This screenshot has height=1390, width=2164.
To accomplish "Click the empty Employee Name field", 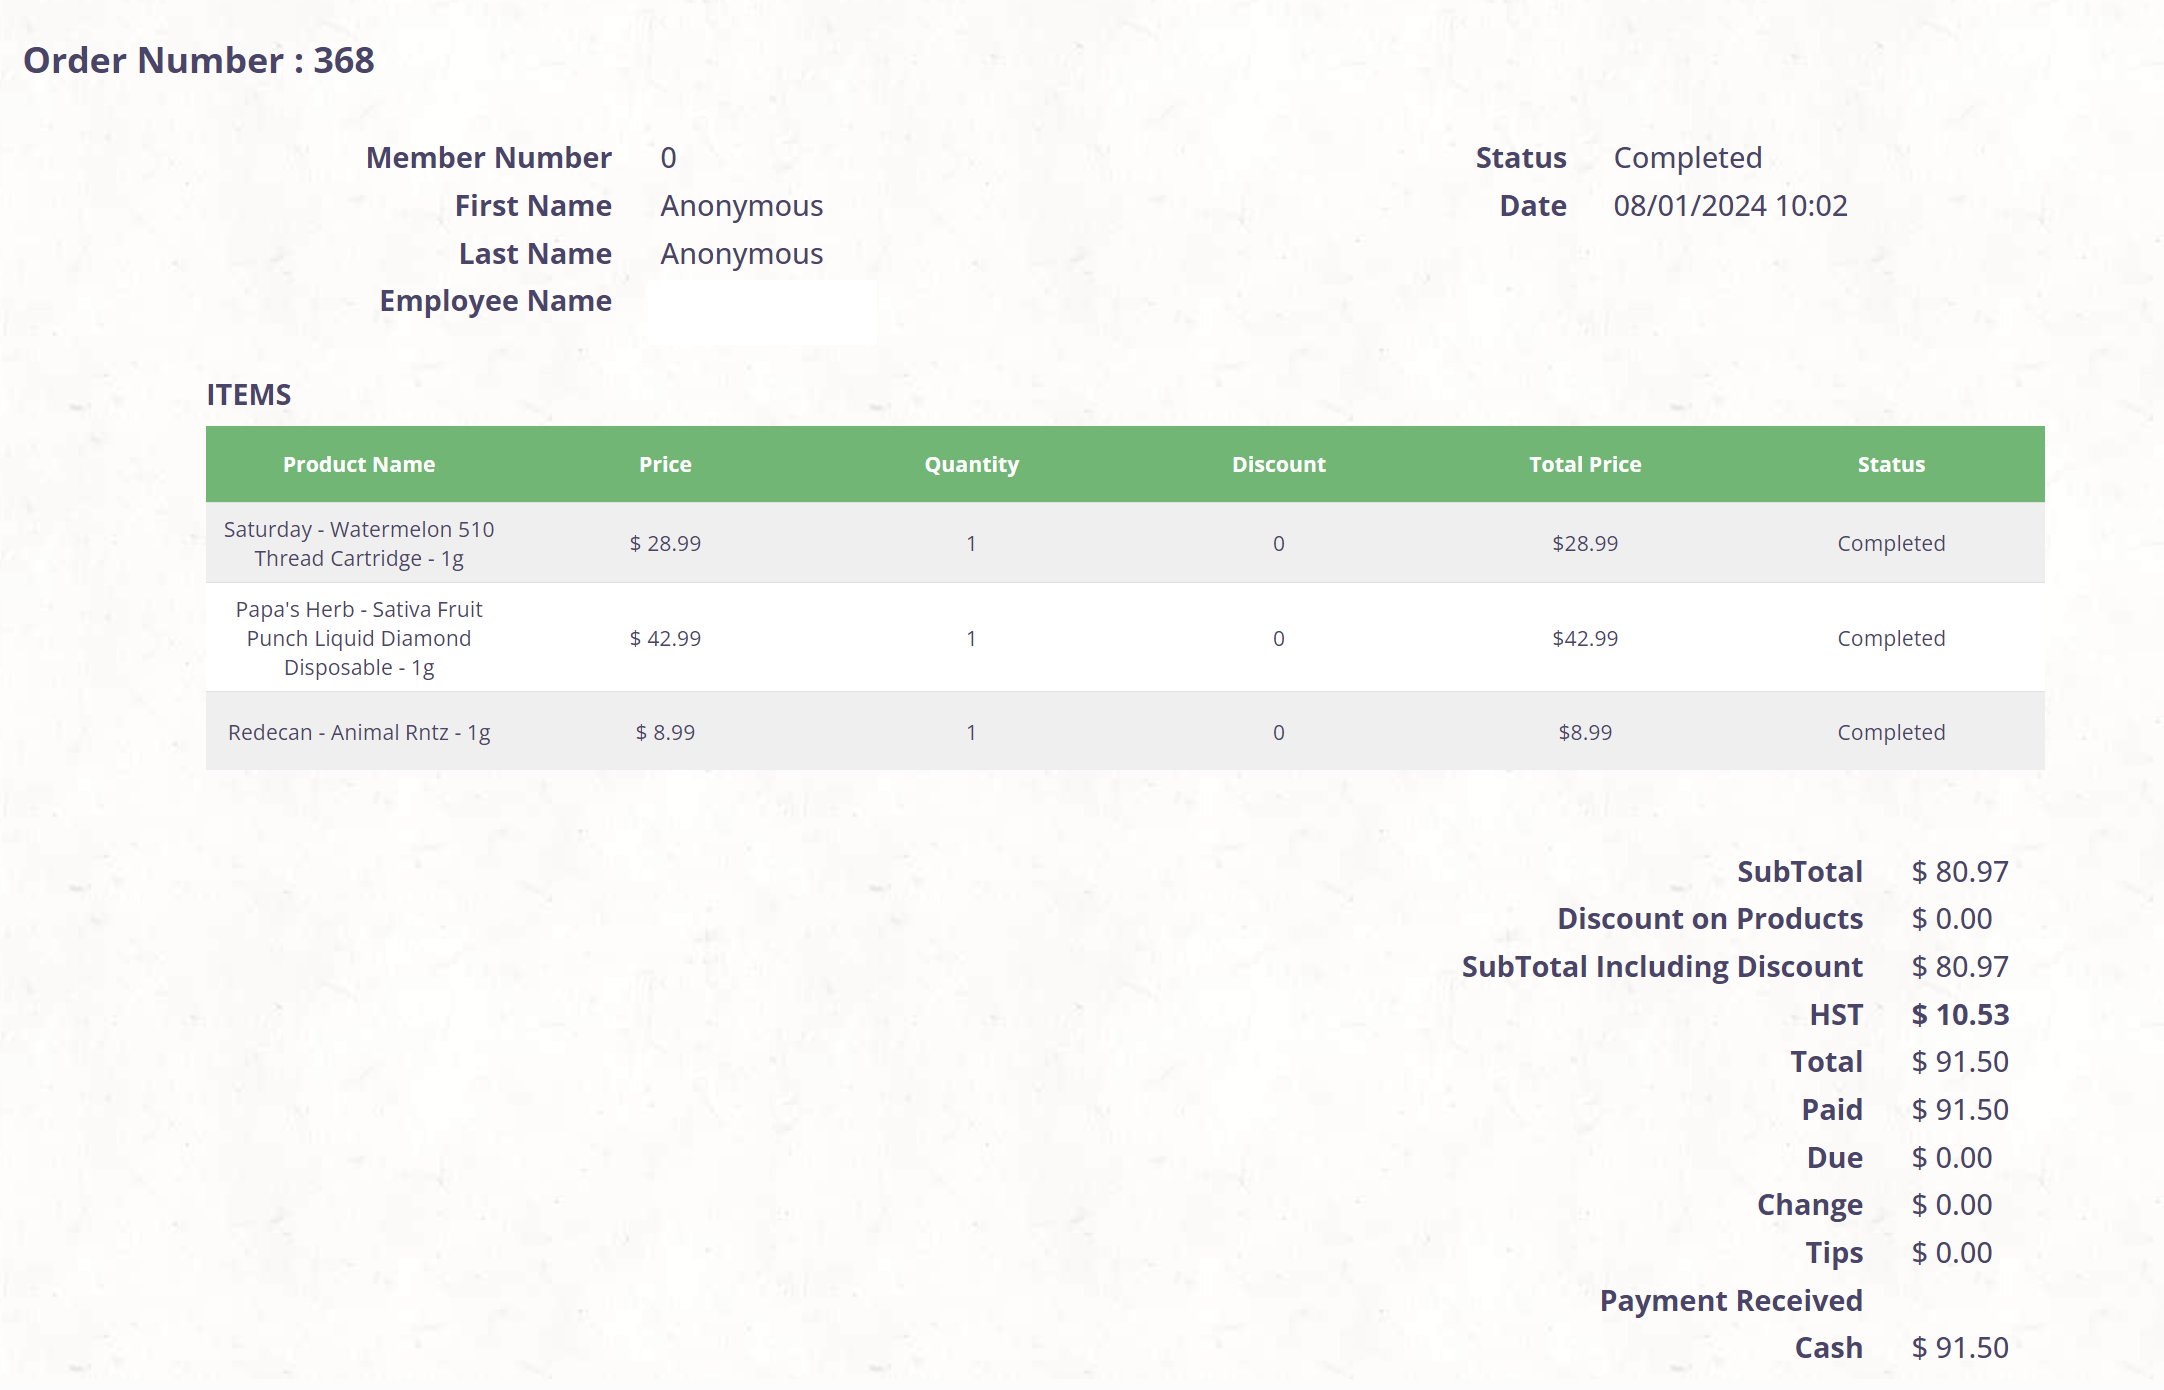I will (762, 312).
